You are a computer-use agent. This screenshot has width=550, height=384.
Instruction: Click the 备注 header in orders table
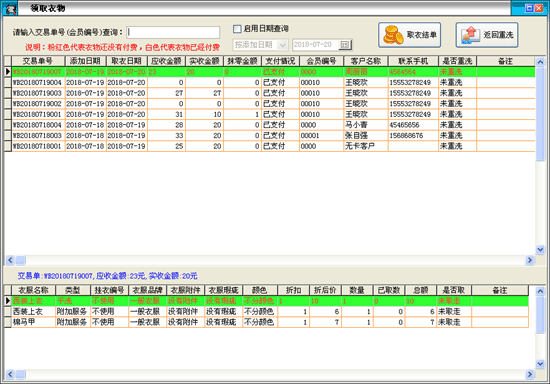click(x=505, y=61)
